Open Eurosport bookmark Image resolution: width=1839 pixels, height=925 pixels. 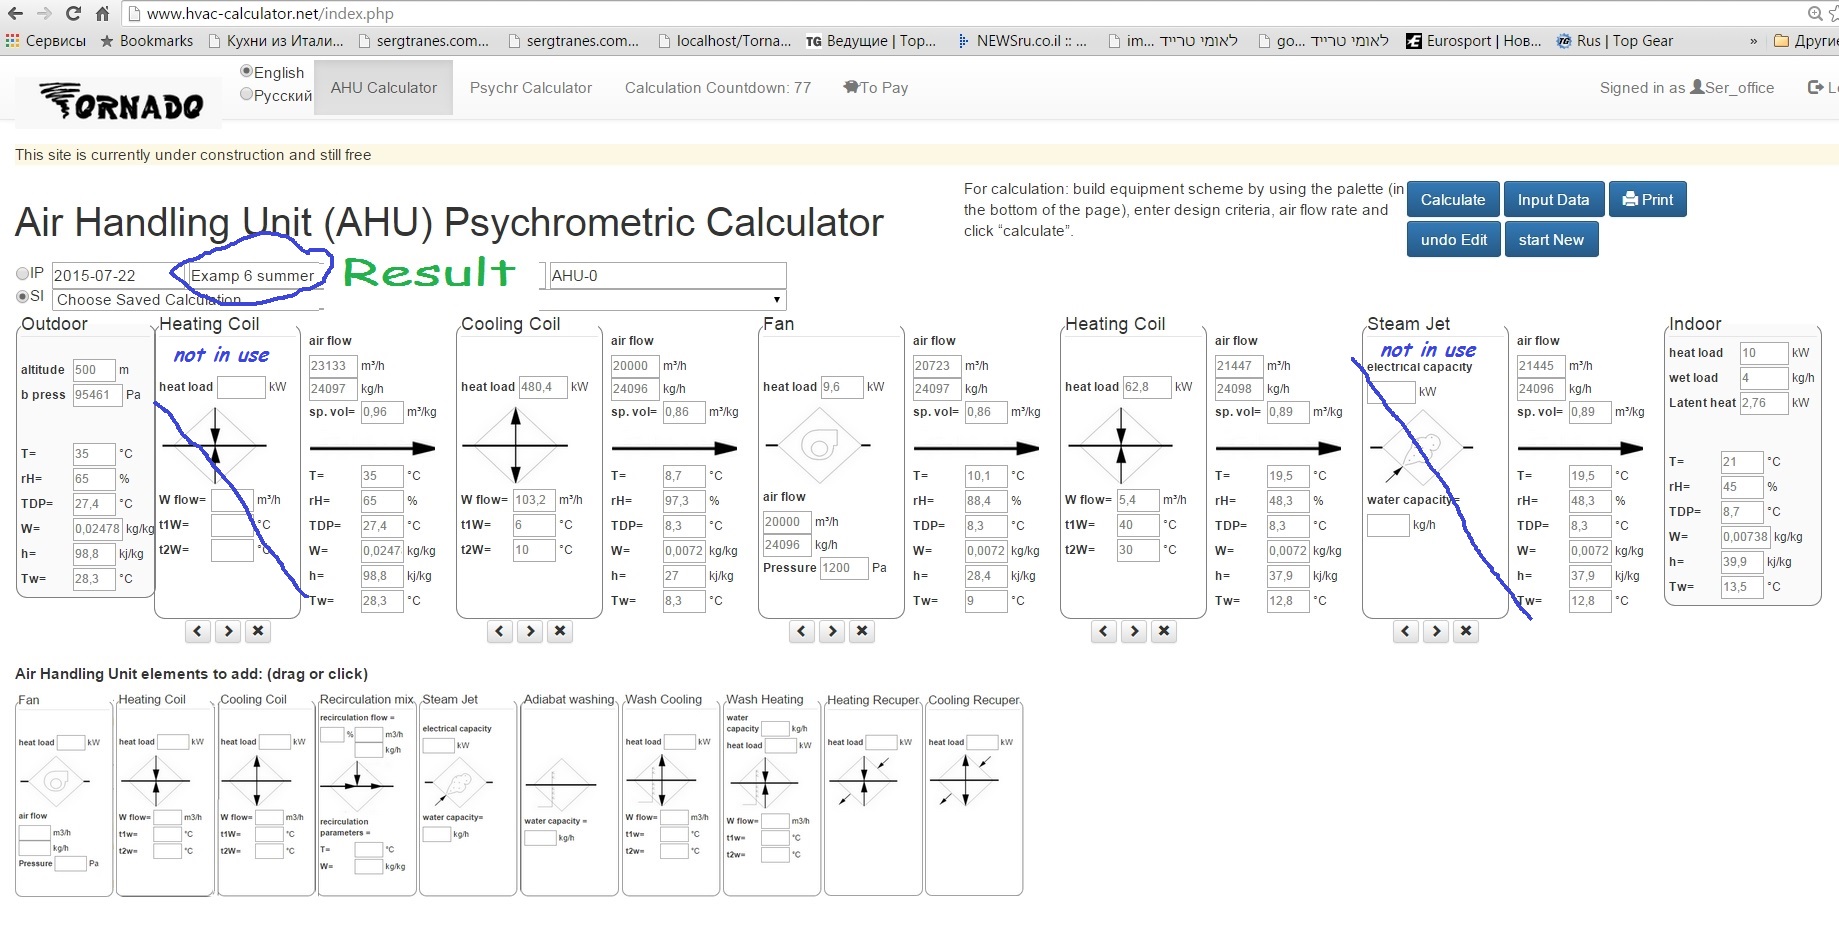pyautogui.click(x=1474, y=41)
